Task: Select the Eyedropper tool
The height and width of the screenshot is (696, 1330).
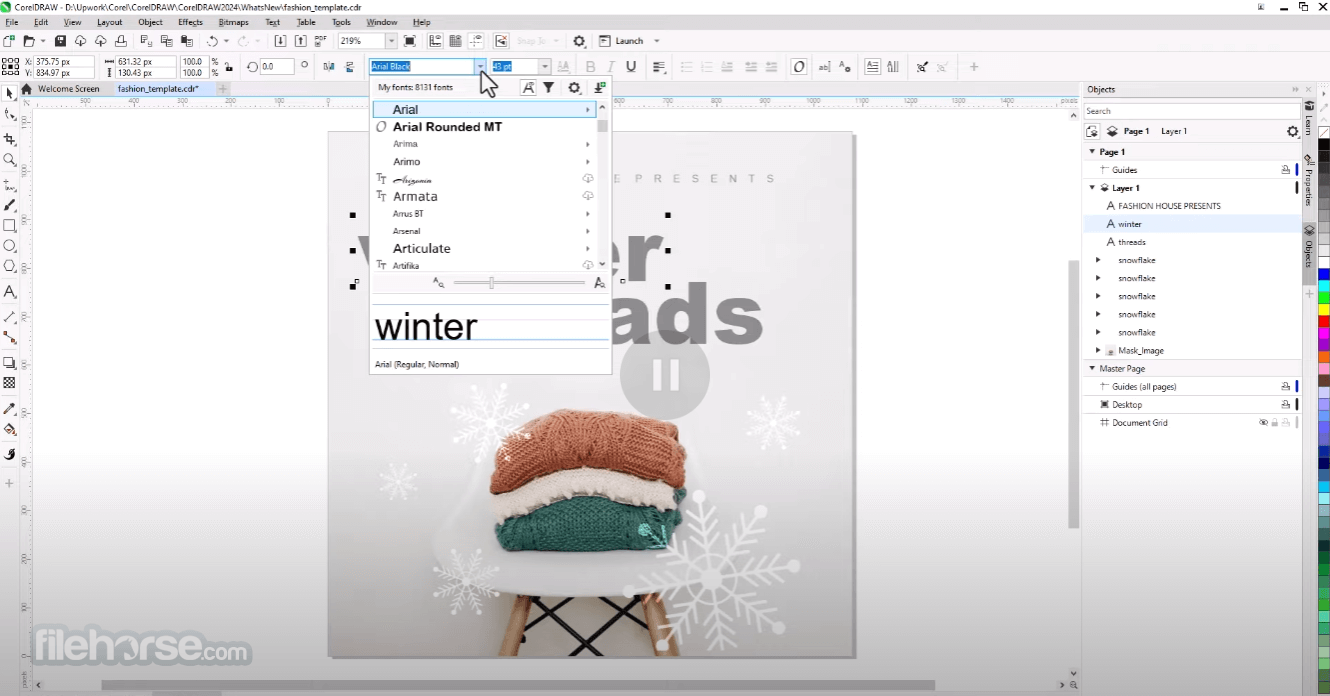Action: pos(10,409)
